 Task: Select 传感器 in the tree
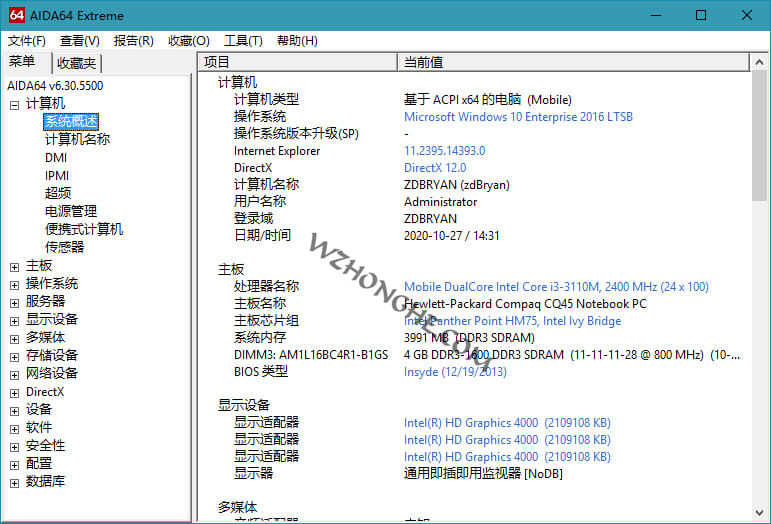(64, 247)
